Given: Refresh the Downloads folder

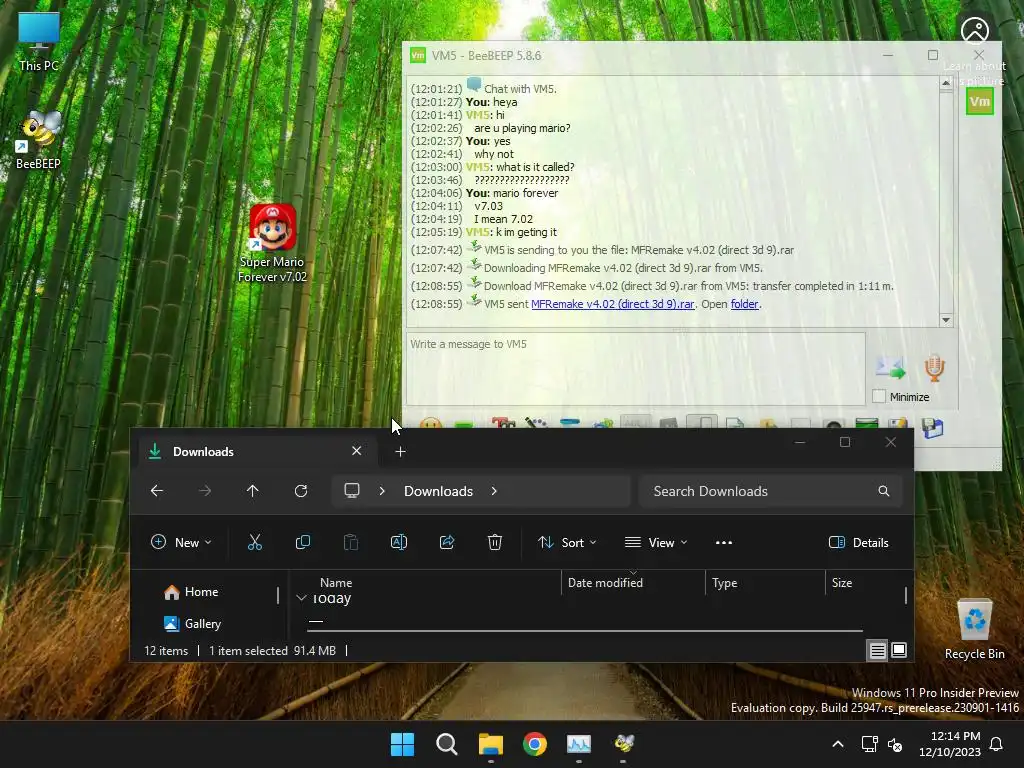Looking at the screenshot, I should point(301,490).
